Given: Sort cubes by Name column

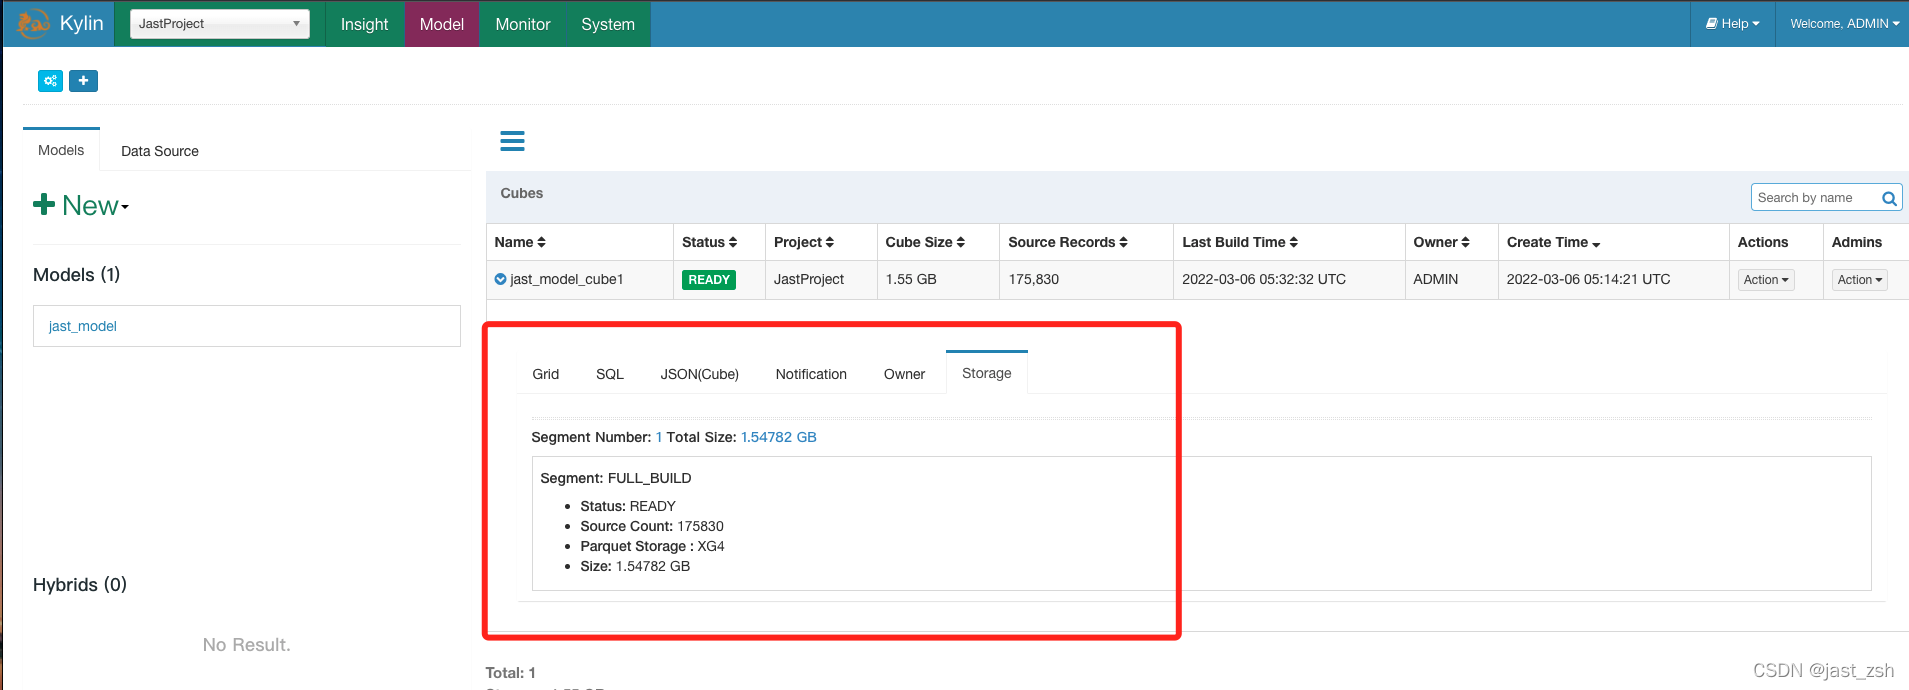Looking at the screenshot, I should [x=520, y=242].
